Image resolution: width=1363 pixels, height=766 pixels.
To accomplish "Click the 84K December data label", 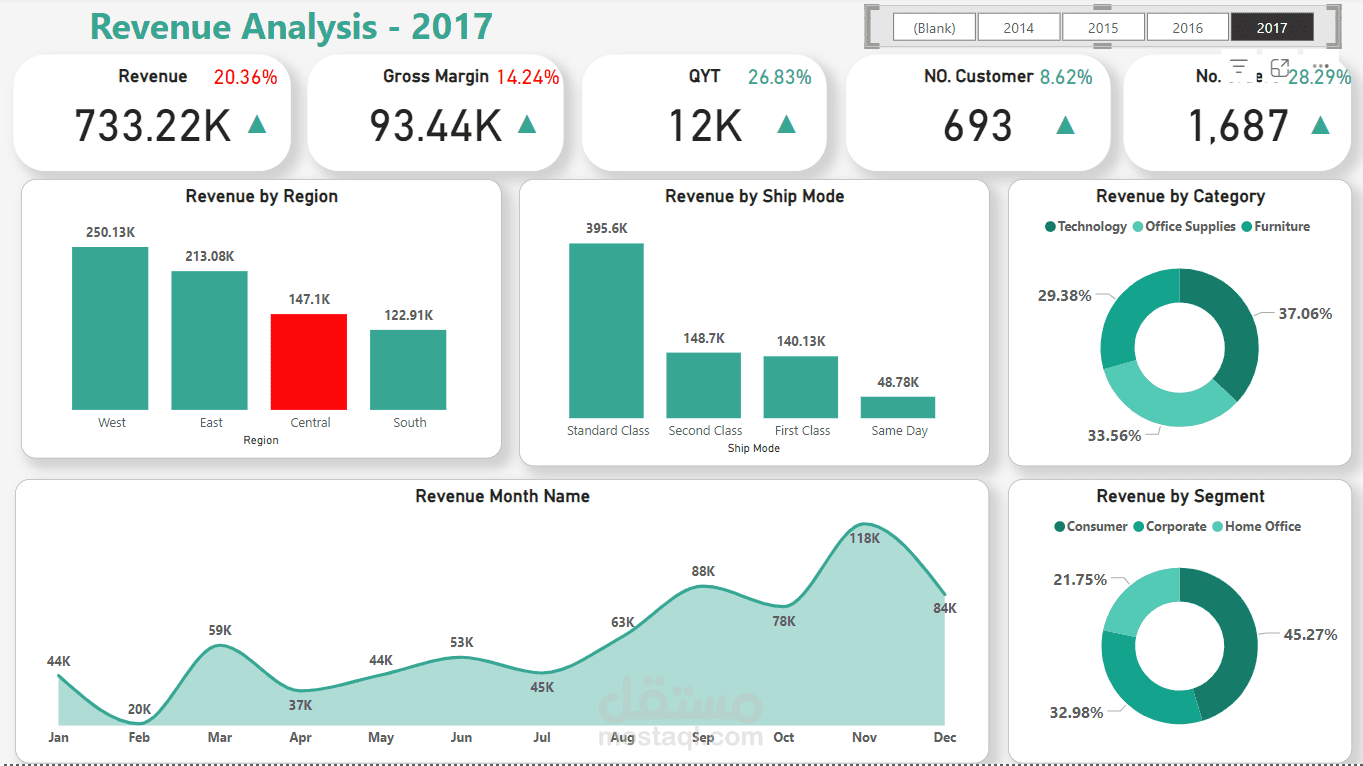I will (944, 608).
